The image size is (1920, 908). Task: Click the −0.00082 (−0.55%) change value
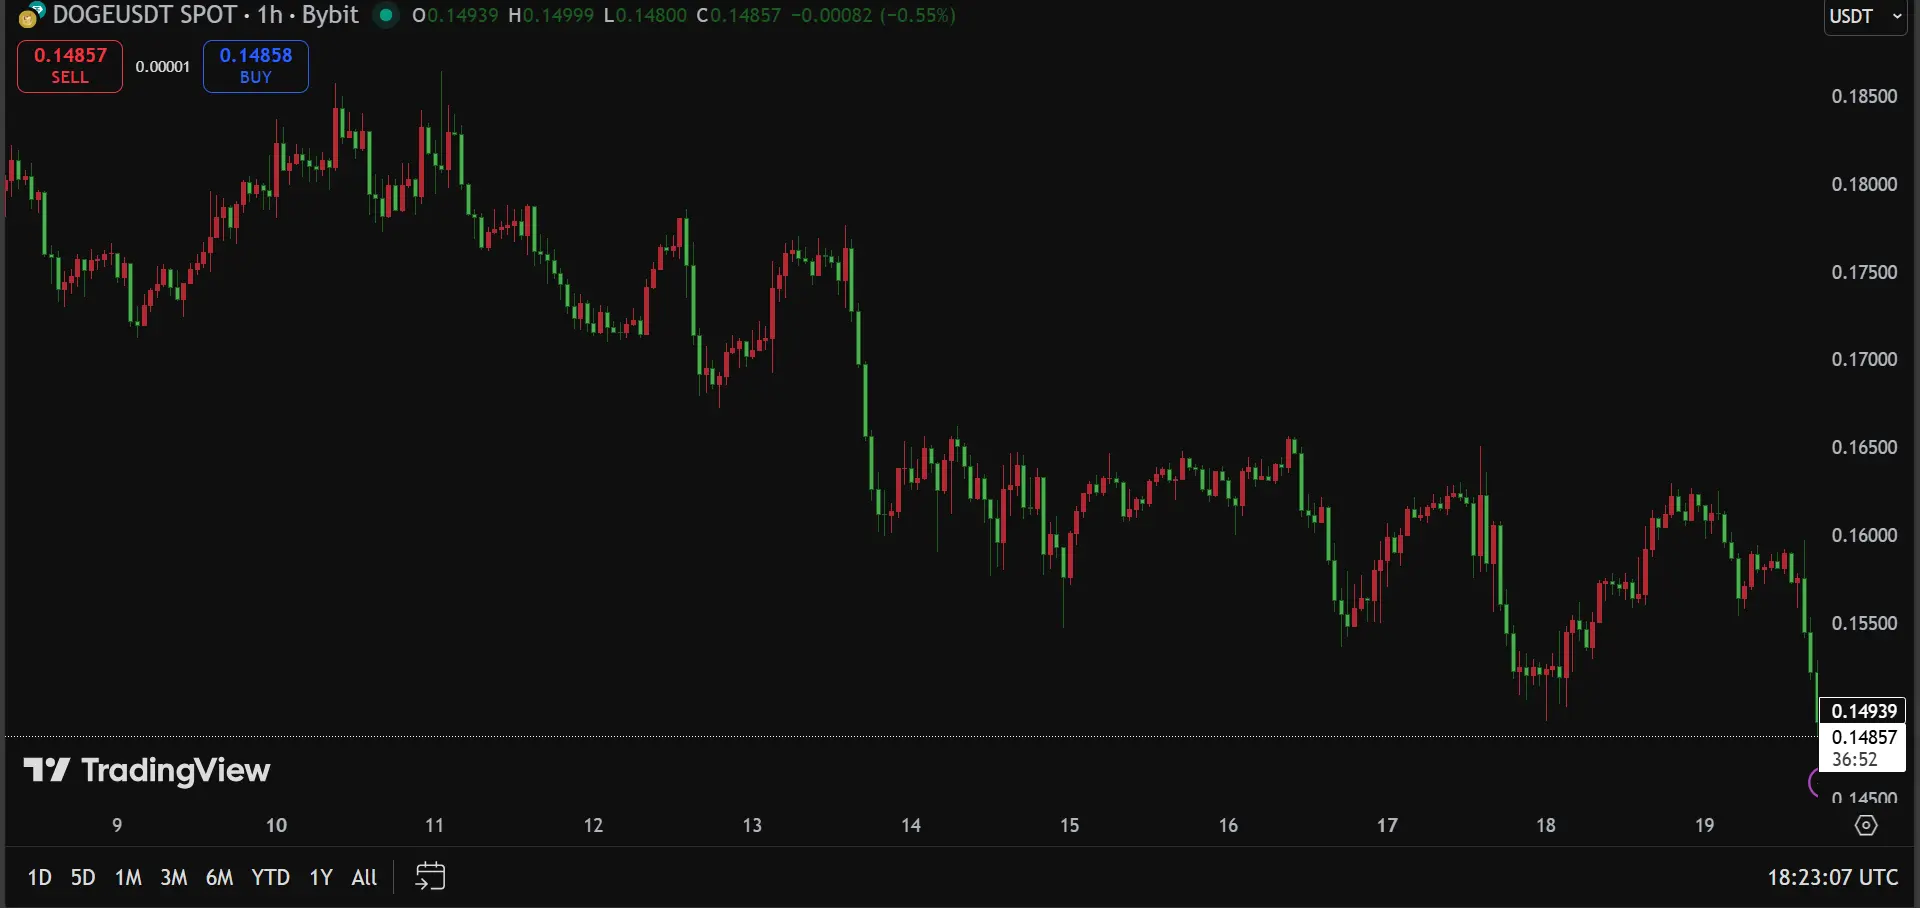pyautogui.click(x=873, y=15)
